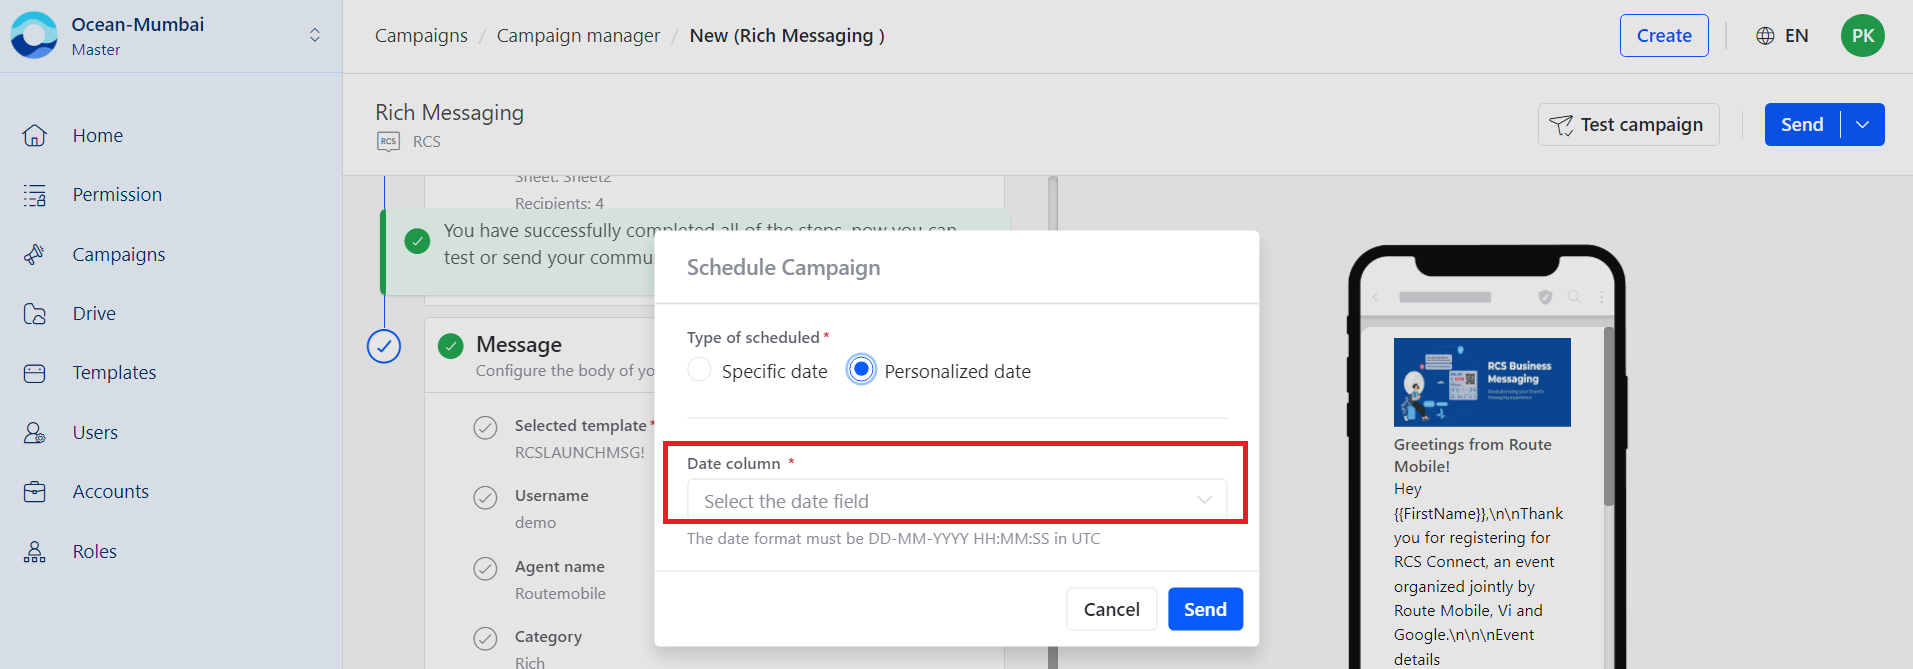The width and height of the screenshot is (1913, 669).
Task: Click the Message section heading
Action: (519, 344)
